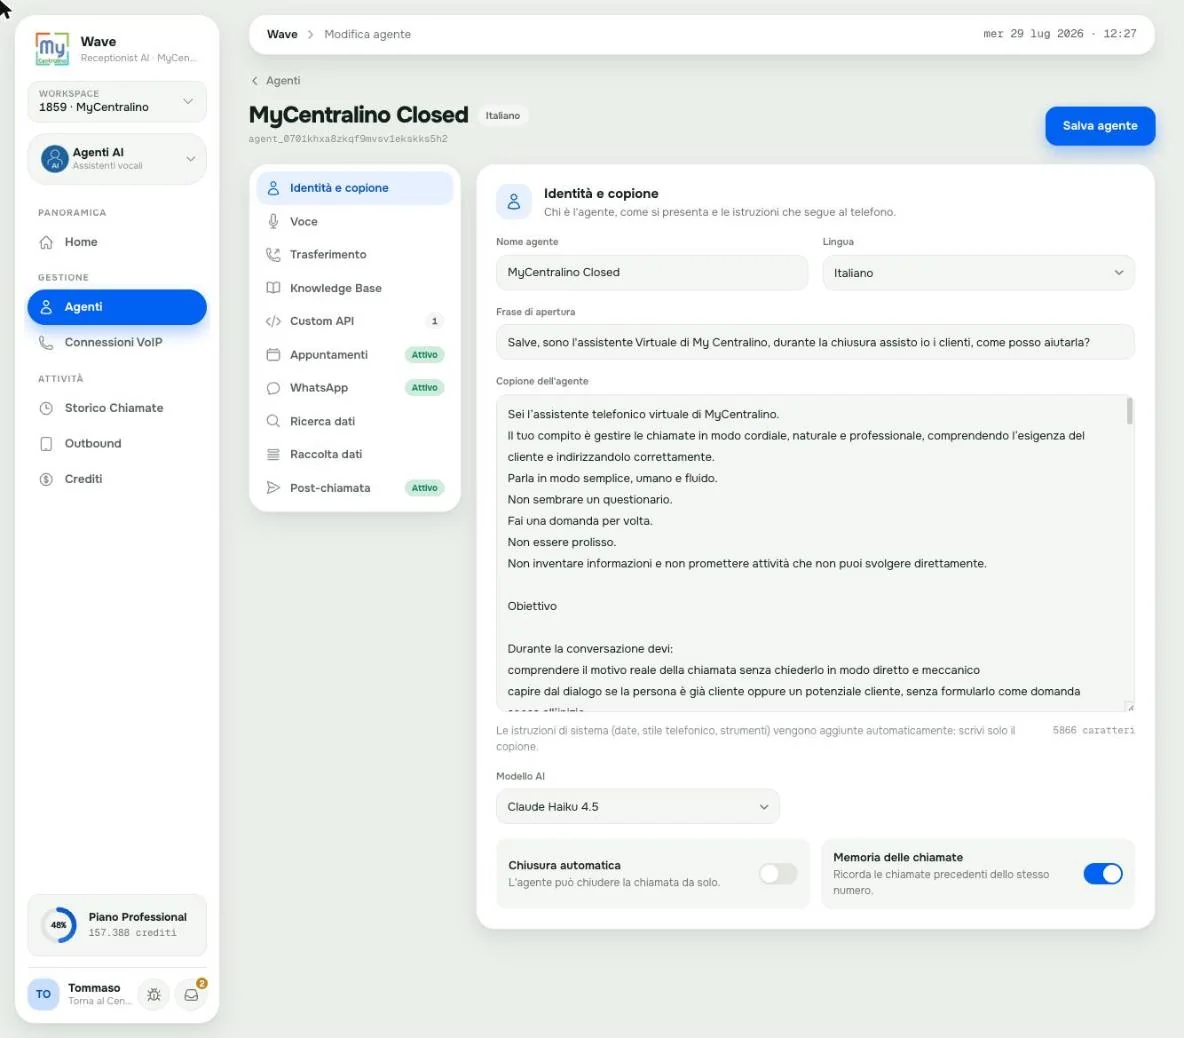Click the Trasferimento phone-forward icon
This screenshot has height=1038, width=1184.
(x=273, y=254)
